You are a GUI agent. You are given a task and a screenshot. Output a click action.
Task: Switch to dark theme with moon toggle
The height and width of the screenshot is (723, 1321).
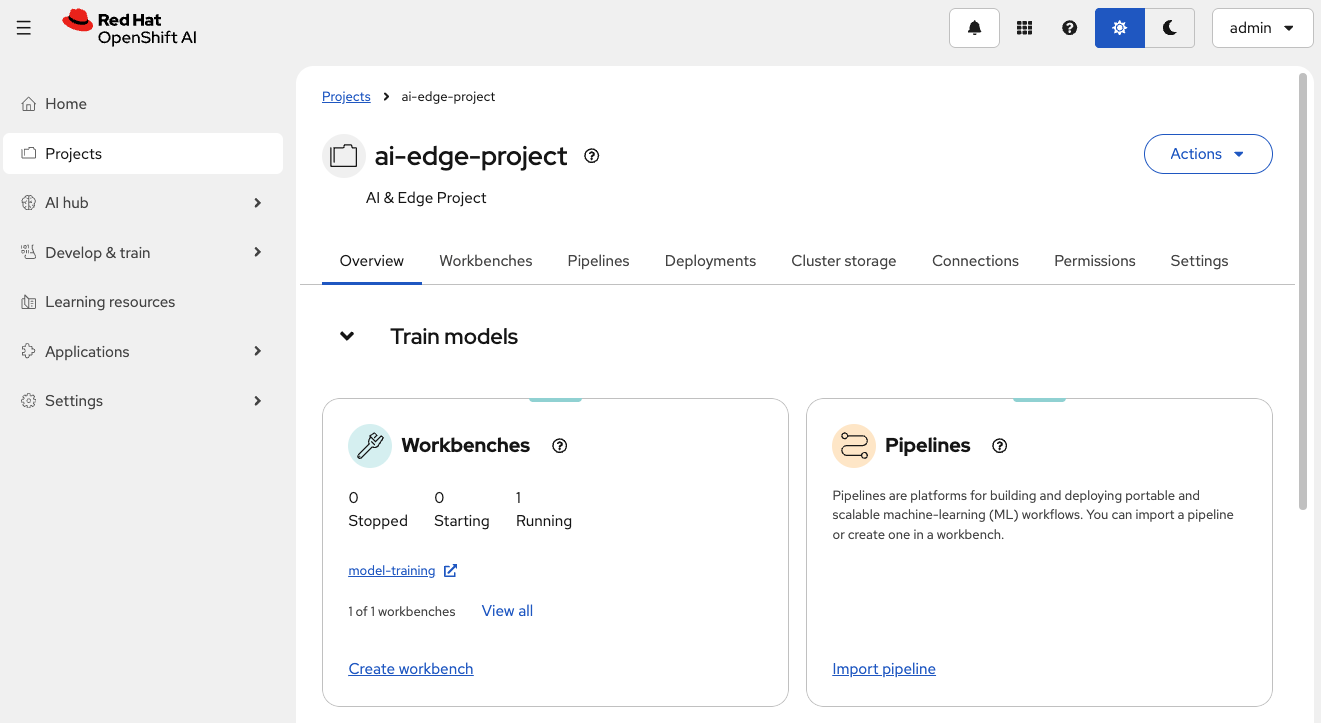pos(1169,28)
